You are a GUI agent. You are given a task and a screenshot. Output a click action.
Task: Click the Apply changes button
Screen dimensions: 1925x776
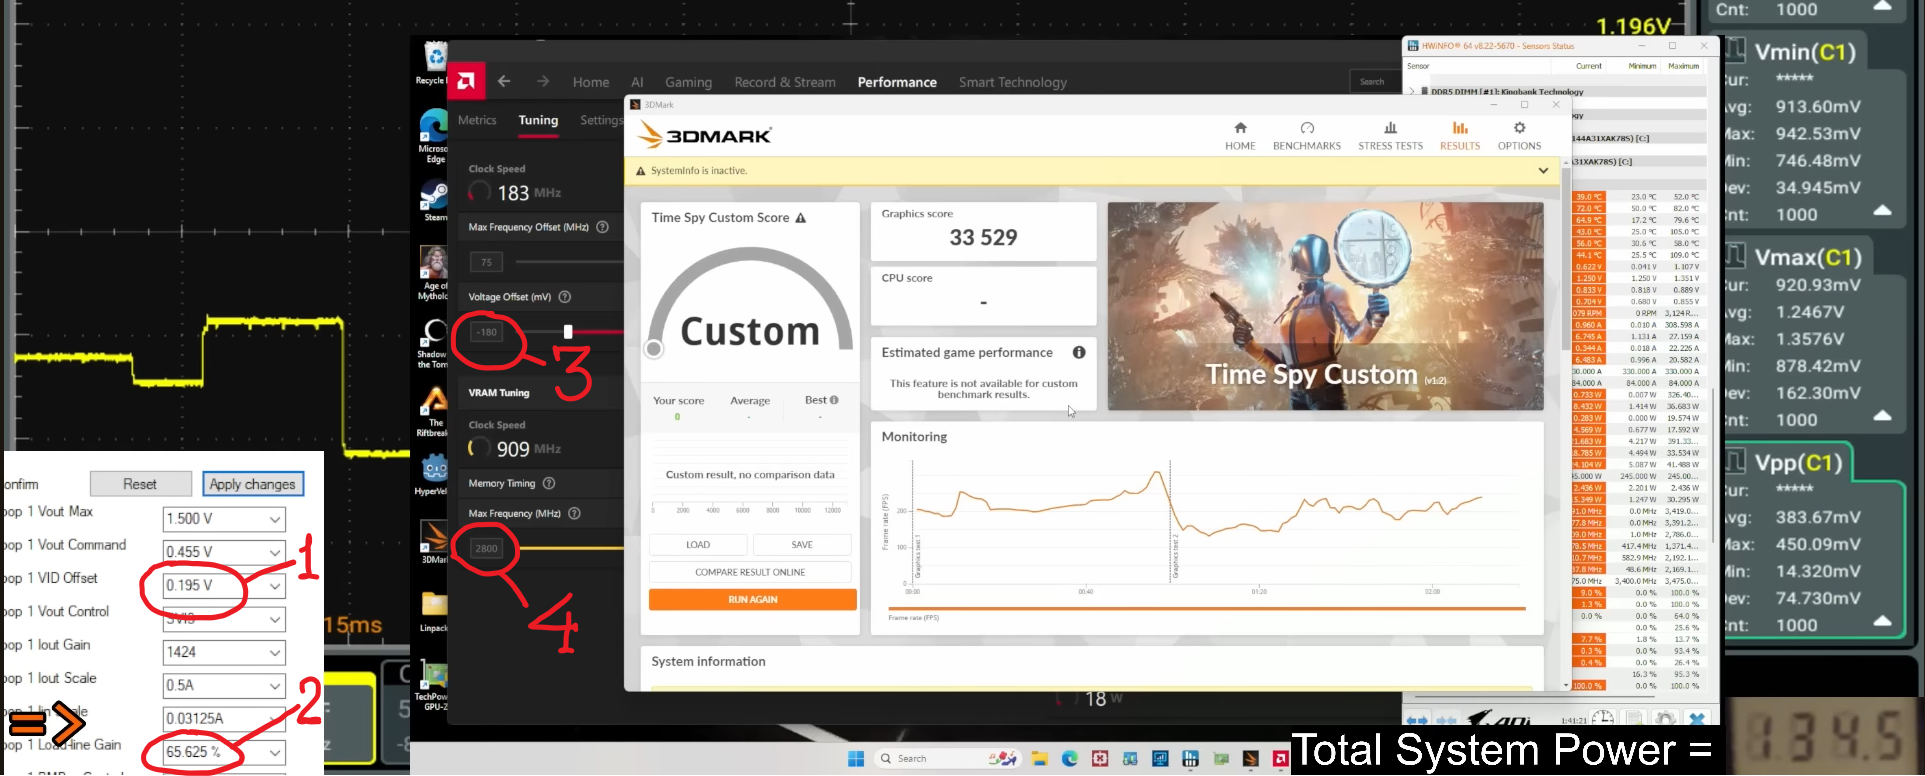252,484
